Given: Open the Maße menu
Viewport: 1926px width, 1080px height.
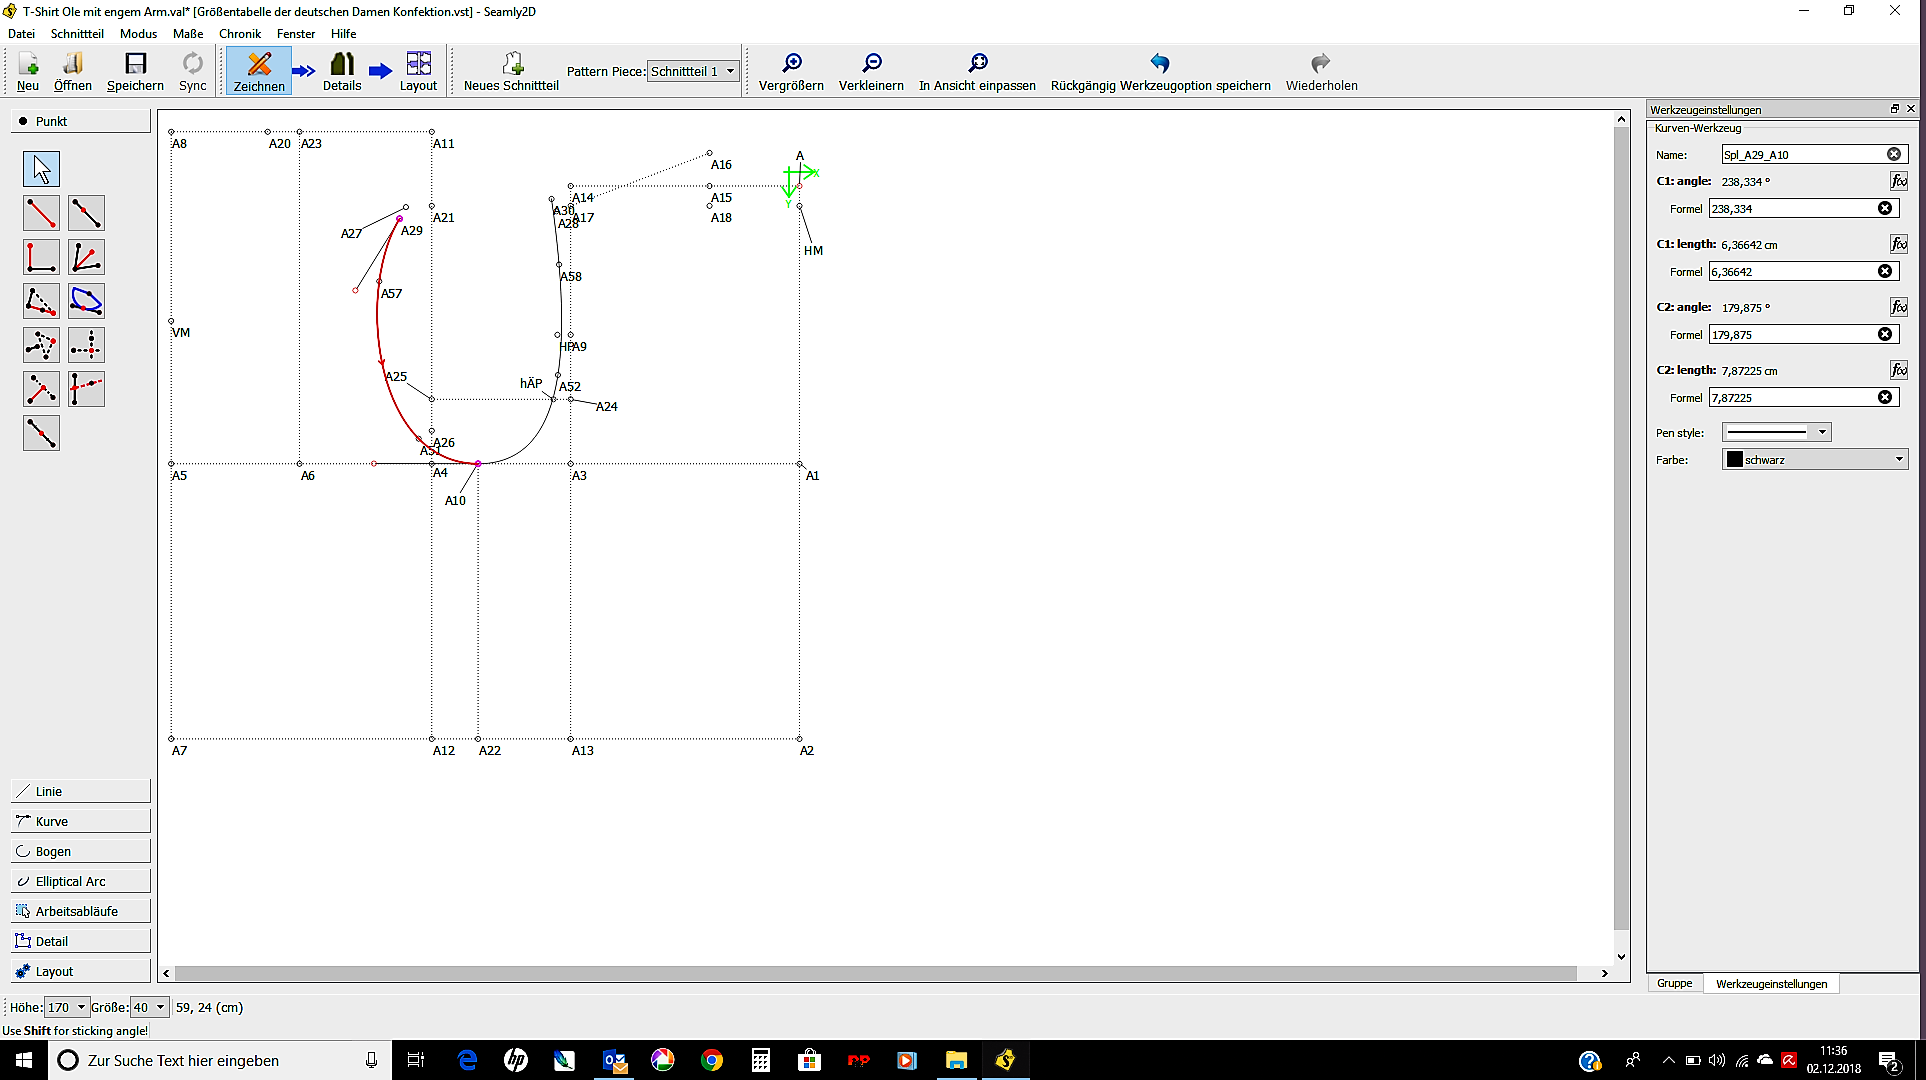Looking at the screenshot, I should 187,33.
